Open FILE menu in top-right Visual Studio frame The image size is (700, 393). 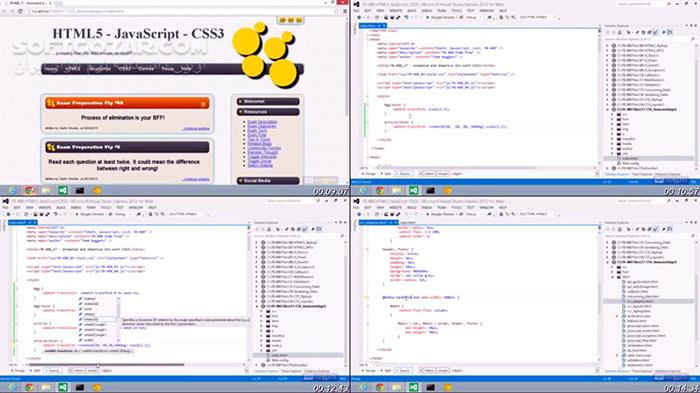[x=356, y=11]
